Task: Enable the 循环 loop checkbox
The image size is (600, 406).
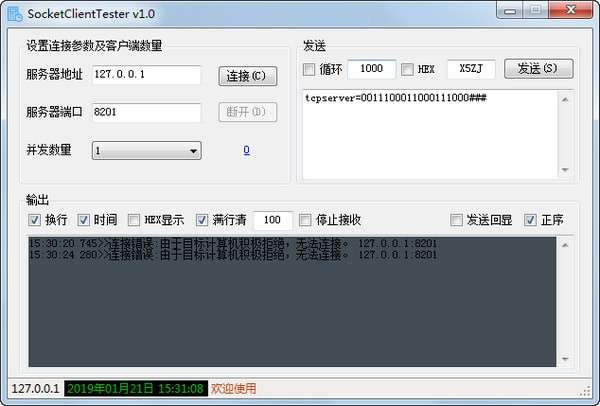Action: [309, 70]
